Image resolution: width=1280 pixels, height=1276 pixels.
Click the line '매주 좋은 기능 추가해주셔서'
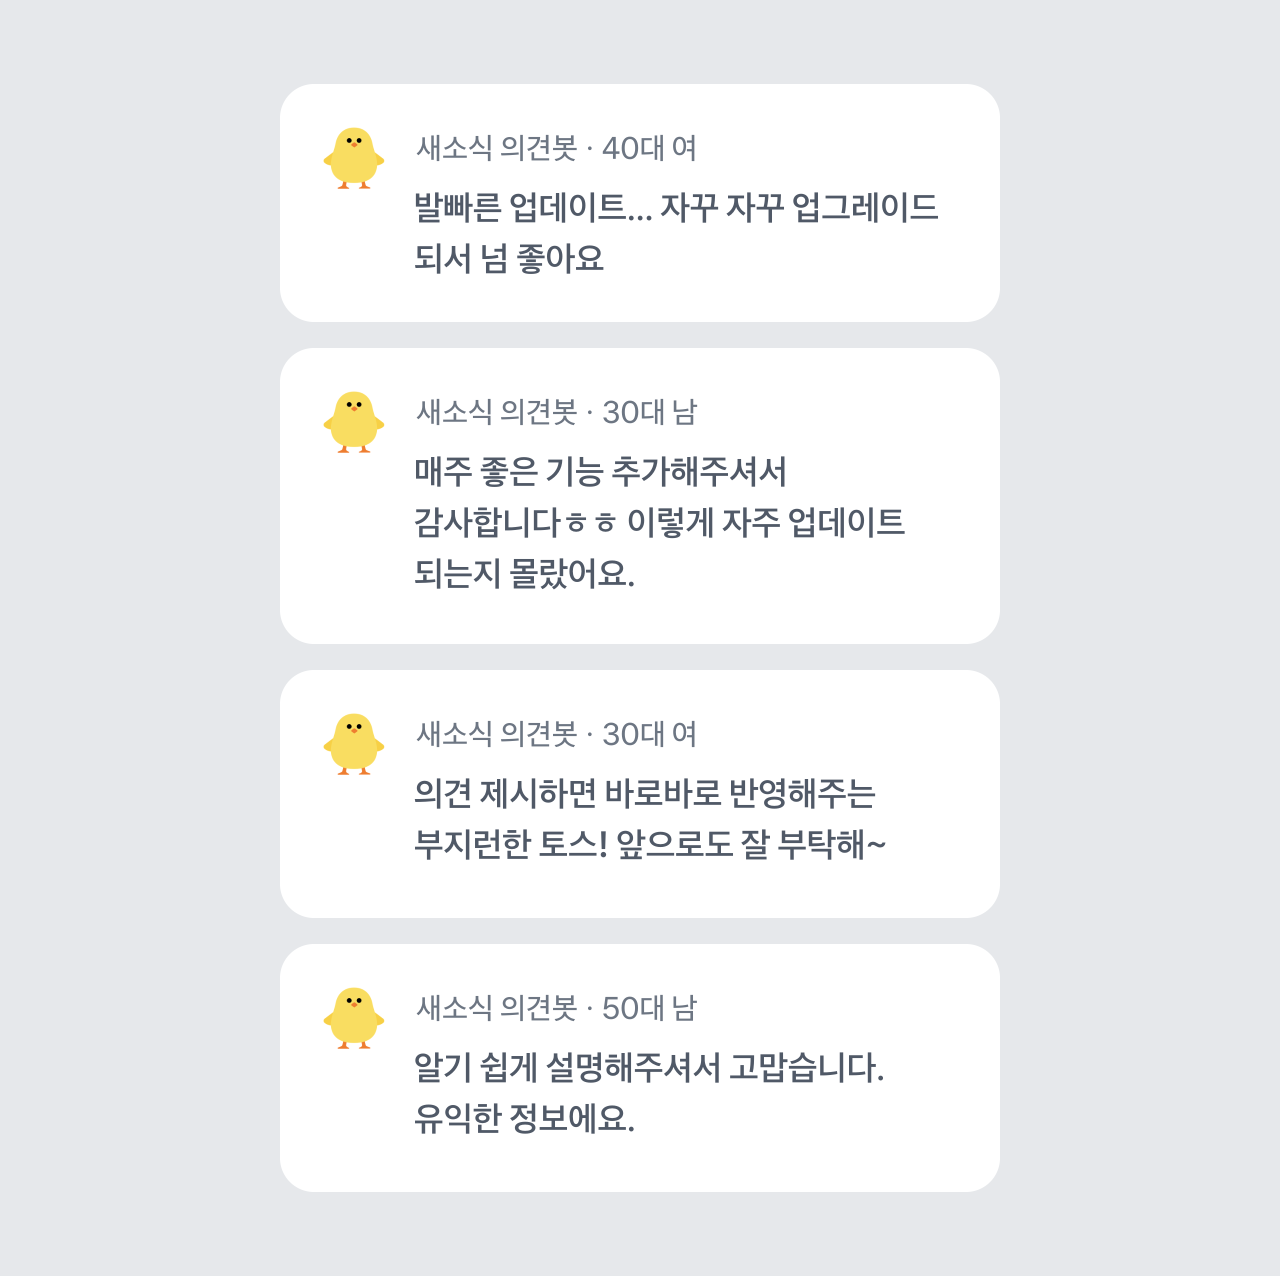point(601,471)
